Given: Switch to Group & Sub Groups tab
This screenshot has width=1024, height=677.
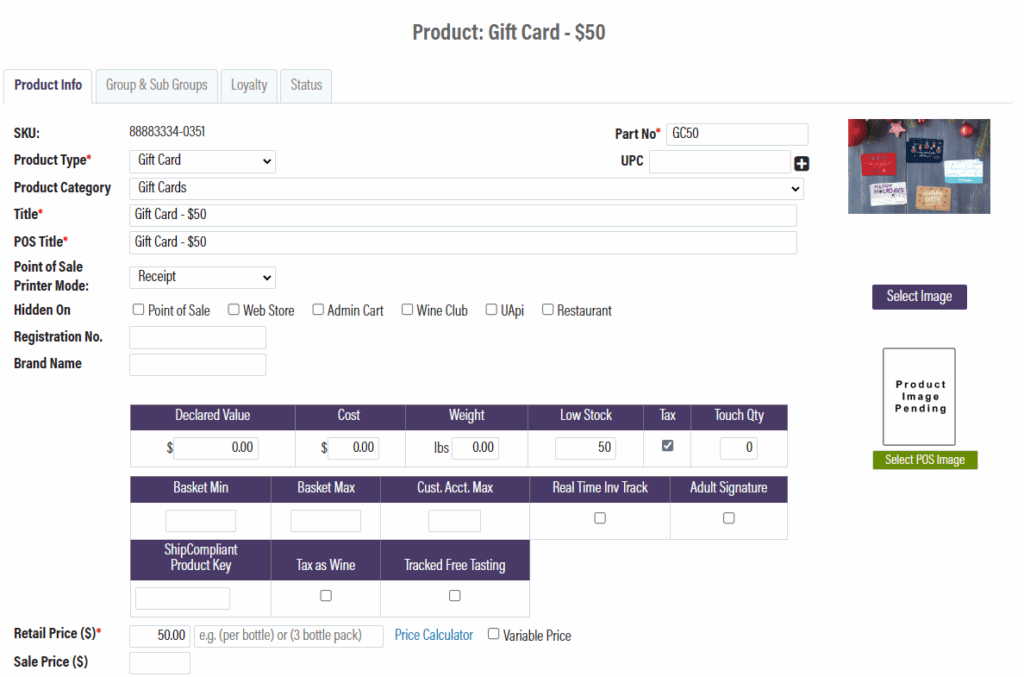Looking at the screenshot, I should tap(157, 85).
